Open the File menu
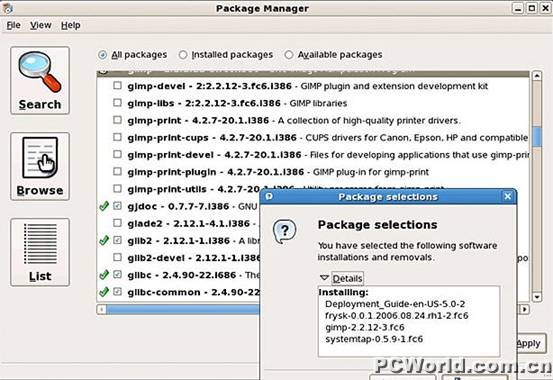The width and height of the screenshot is (553, 380). point(13,25)
